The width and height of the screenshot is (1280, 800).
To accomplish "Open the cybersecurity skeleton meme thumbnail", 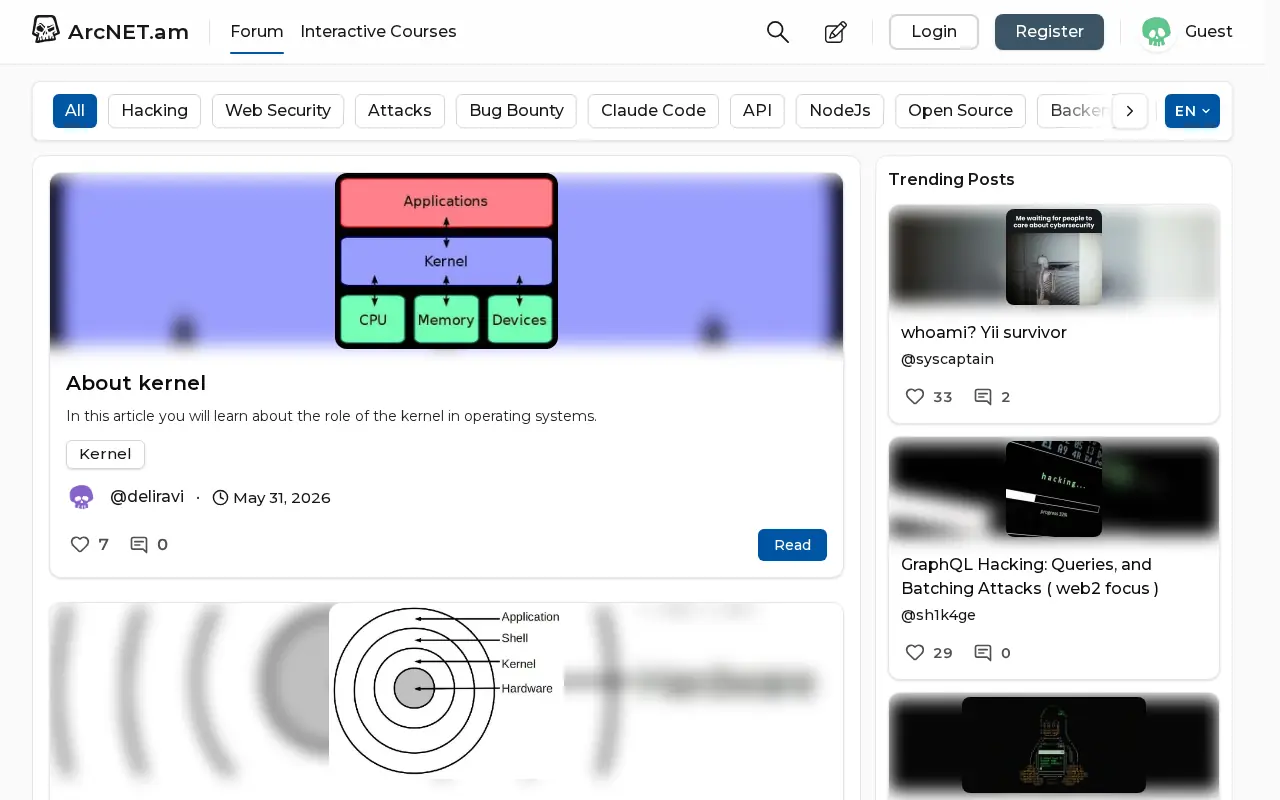I will point(1054,257).
